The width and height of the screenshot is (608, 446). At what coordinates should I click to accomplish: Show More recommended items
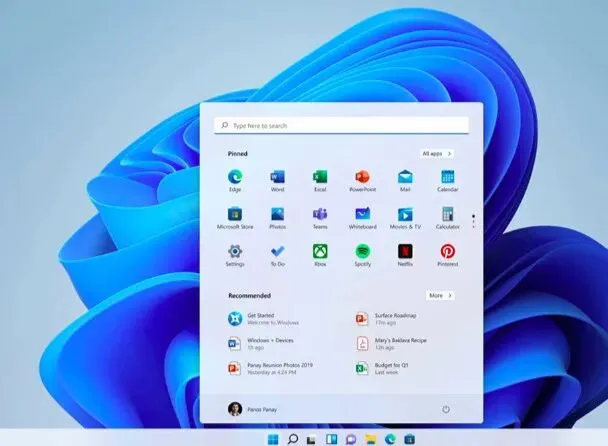(x=440, y=296)
